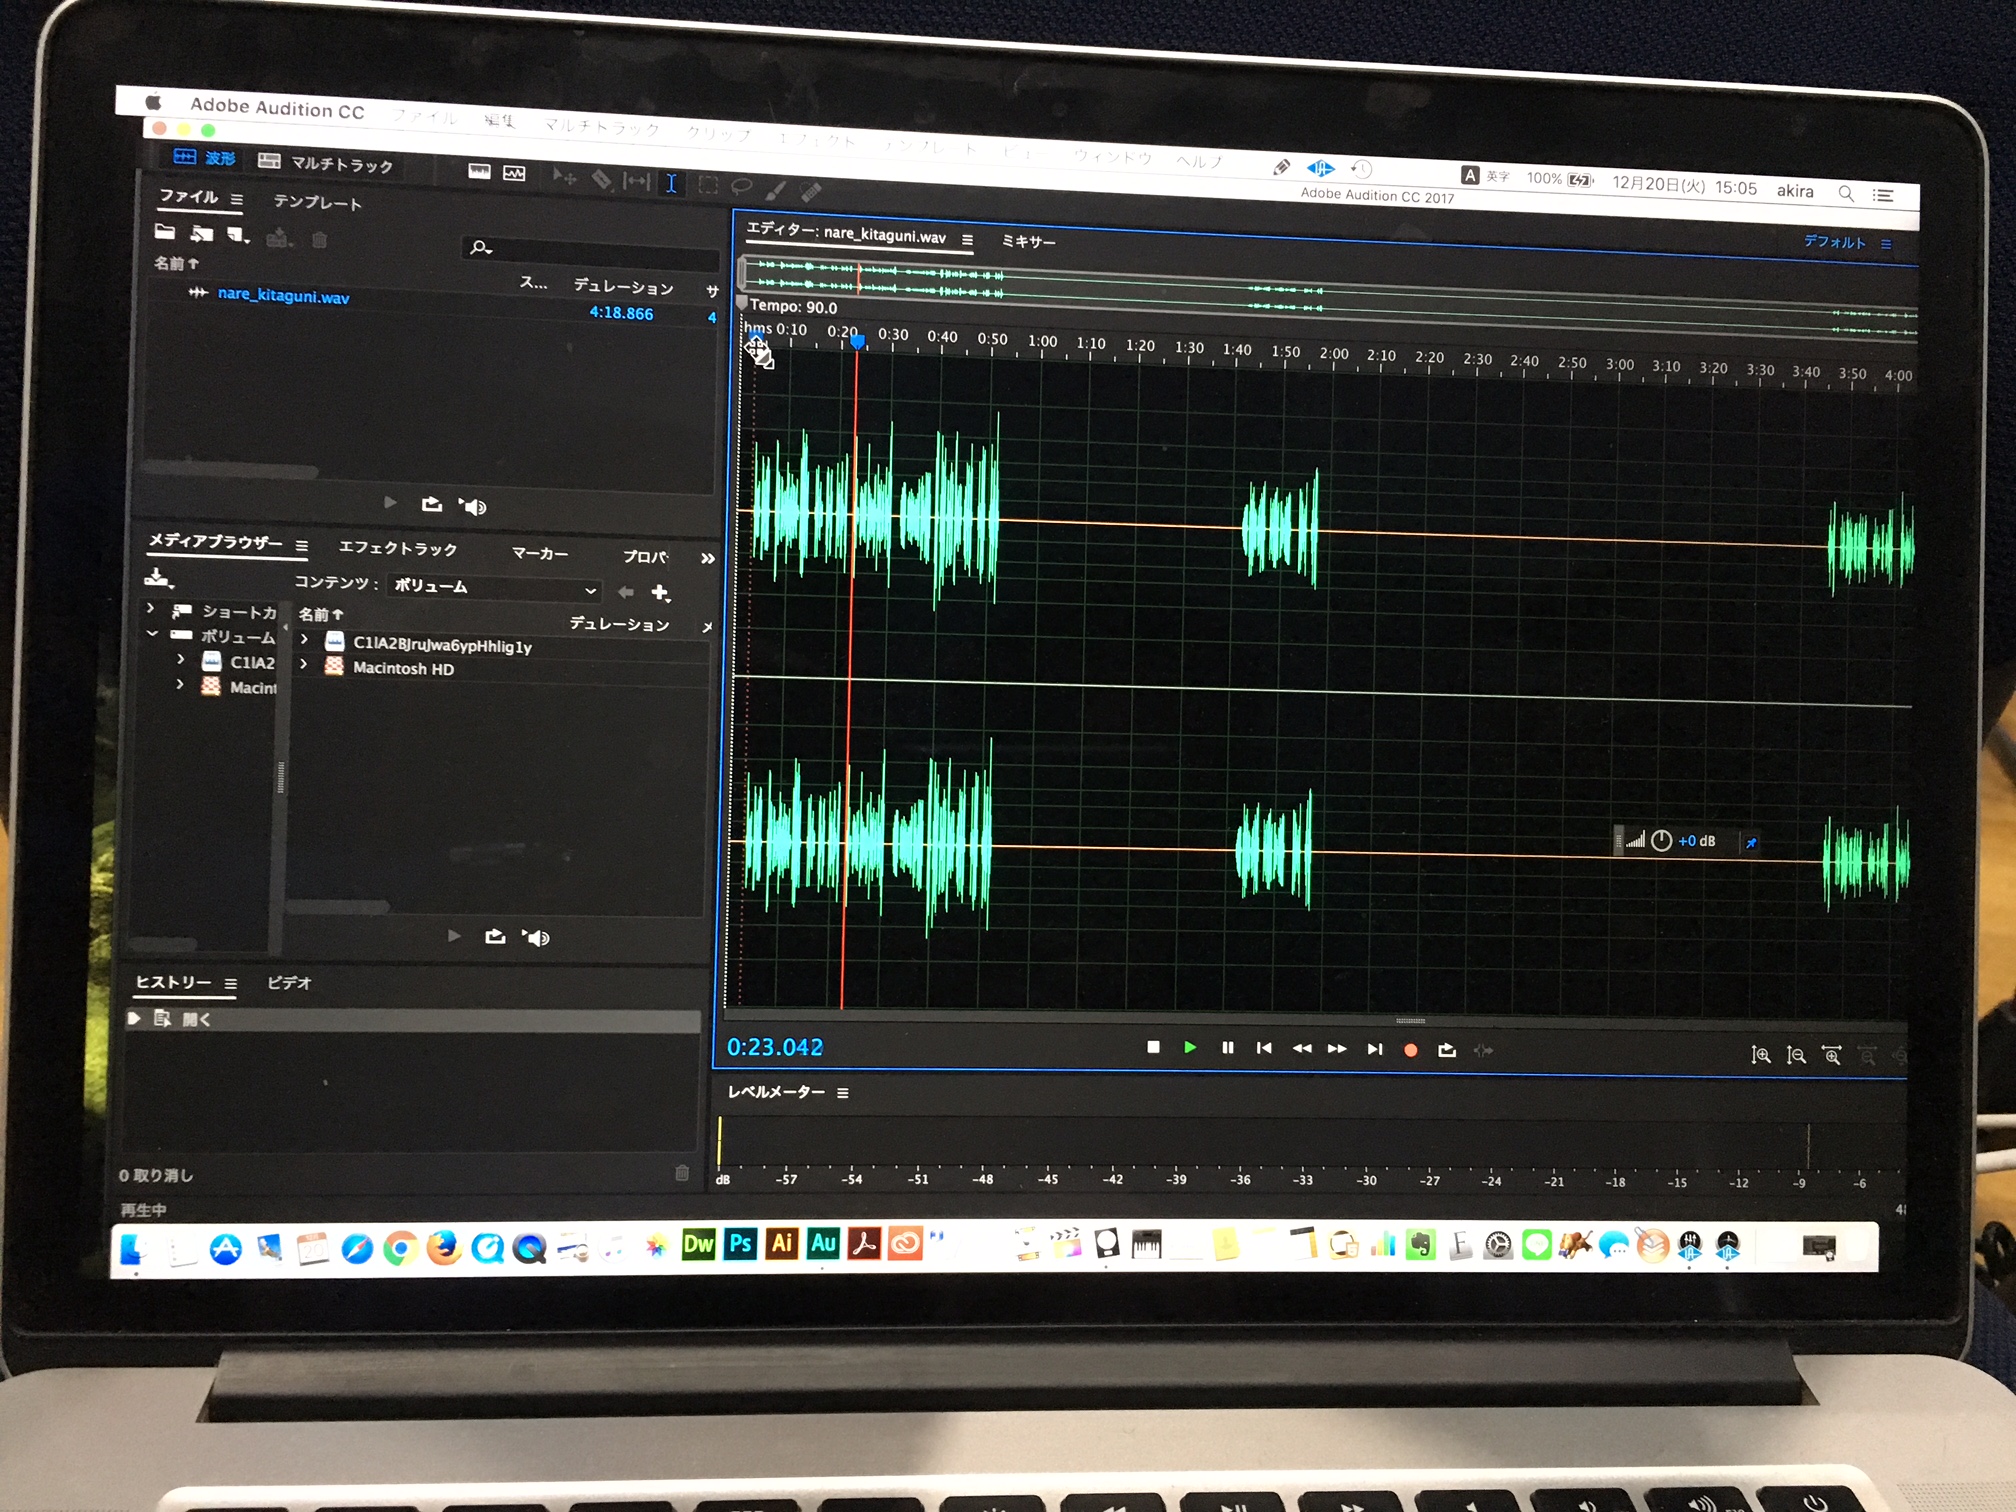Move playhead to next marker
This screenshot has width=2016, height=1512.
(1375, 1049)
